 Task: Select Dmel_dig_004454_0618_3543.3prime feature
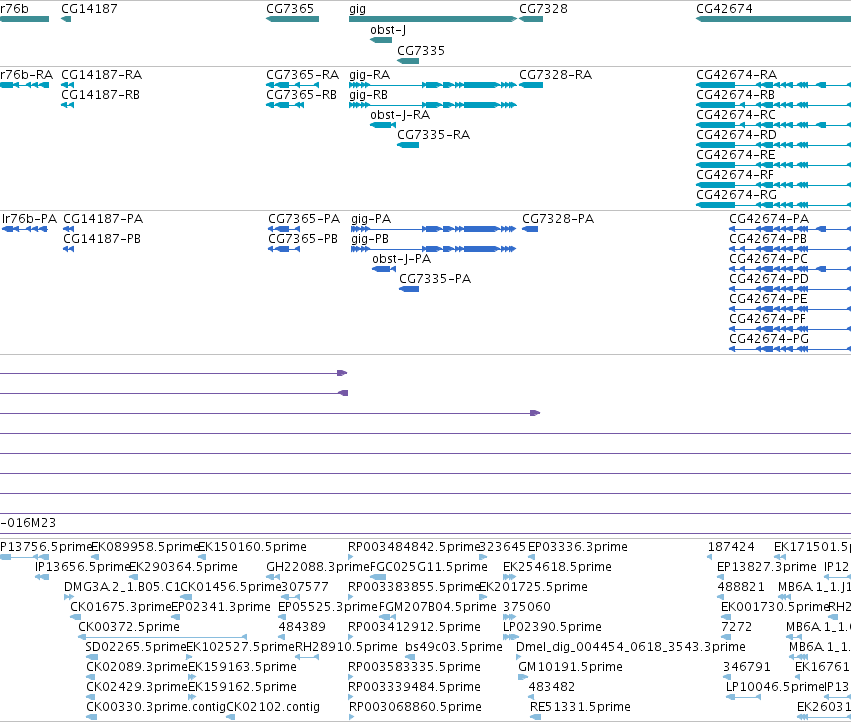(x=631, y=647)
